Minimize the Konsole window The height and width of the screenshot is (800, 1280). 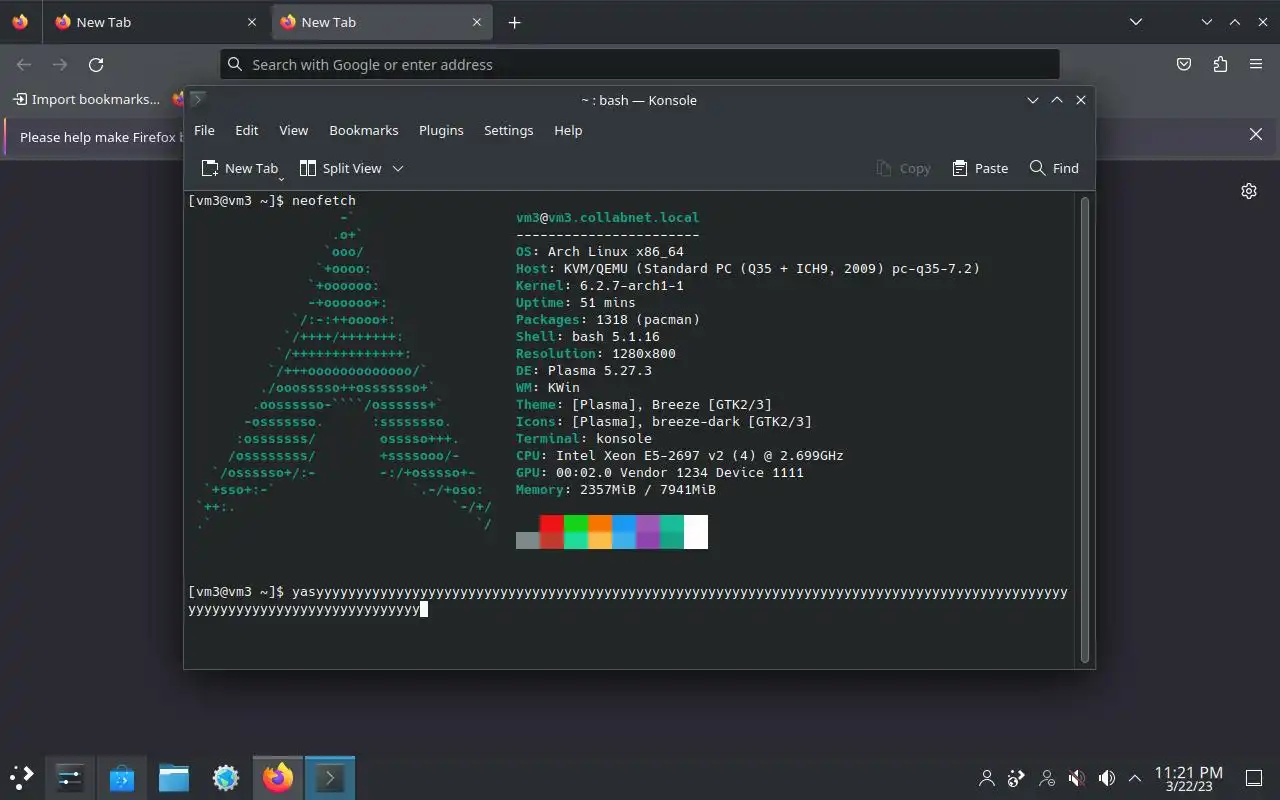click(x=1033, y=100)
